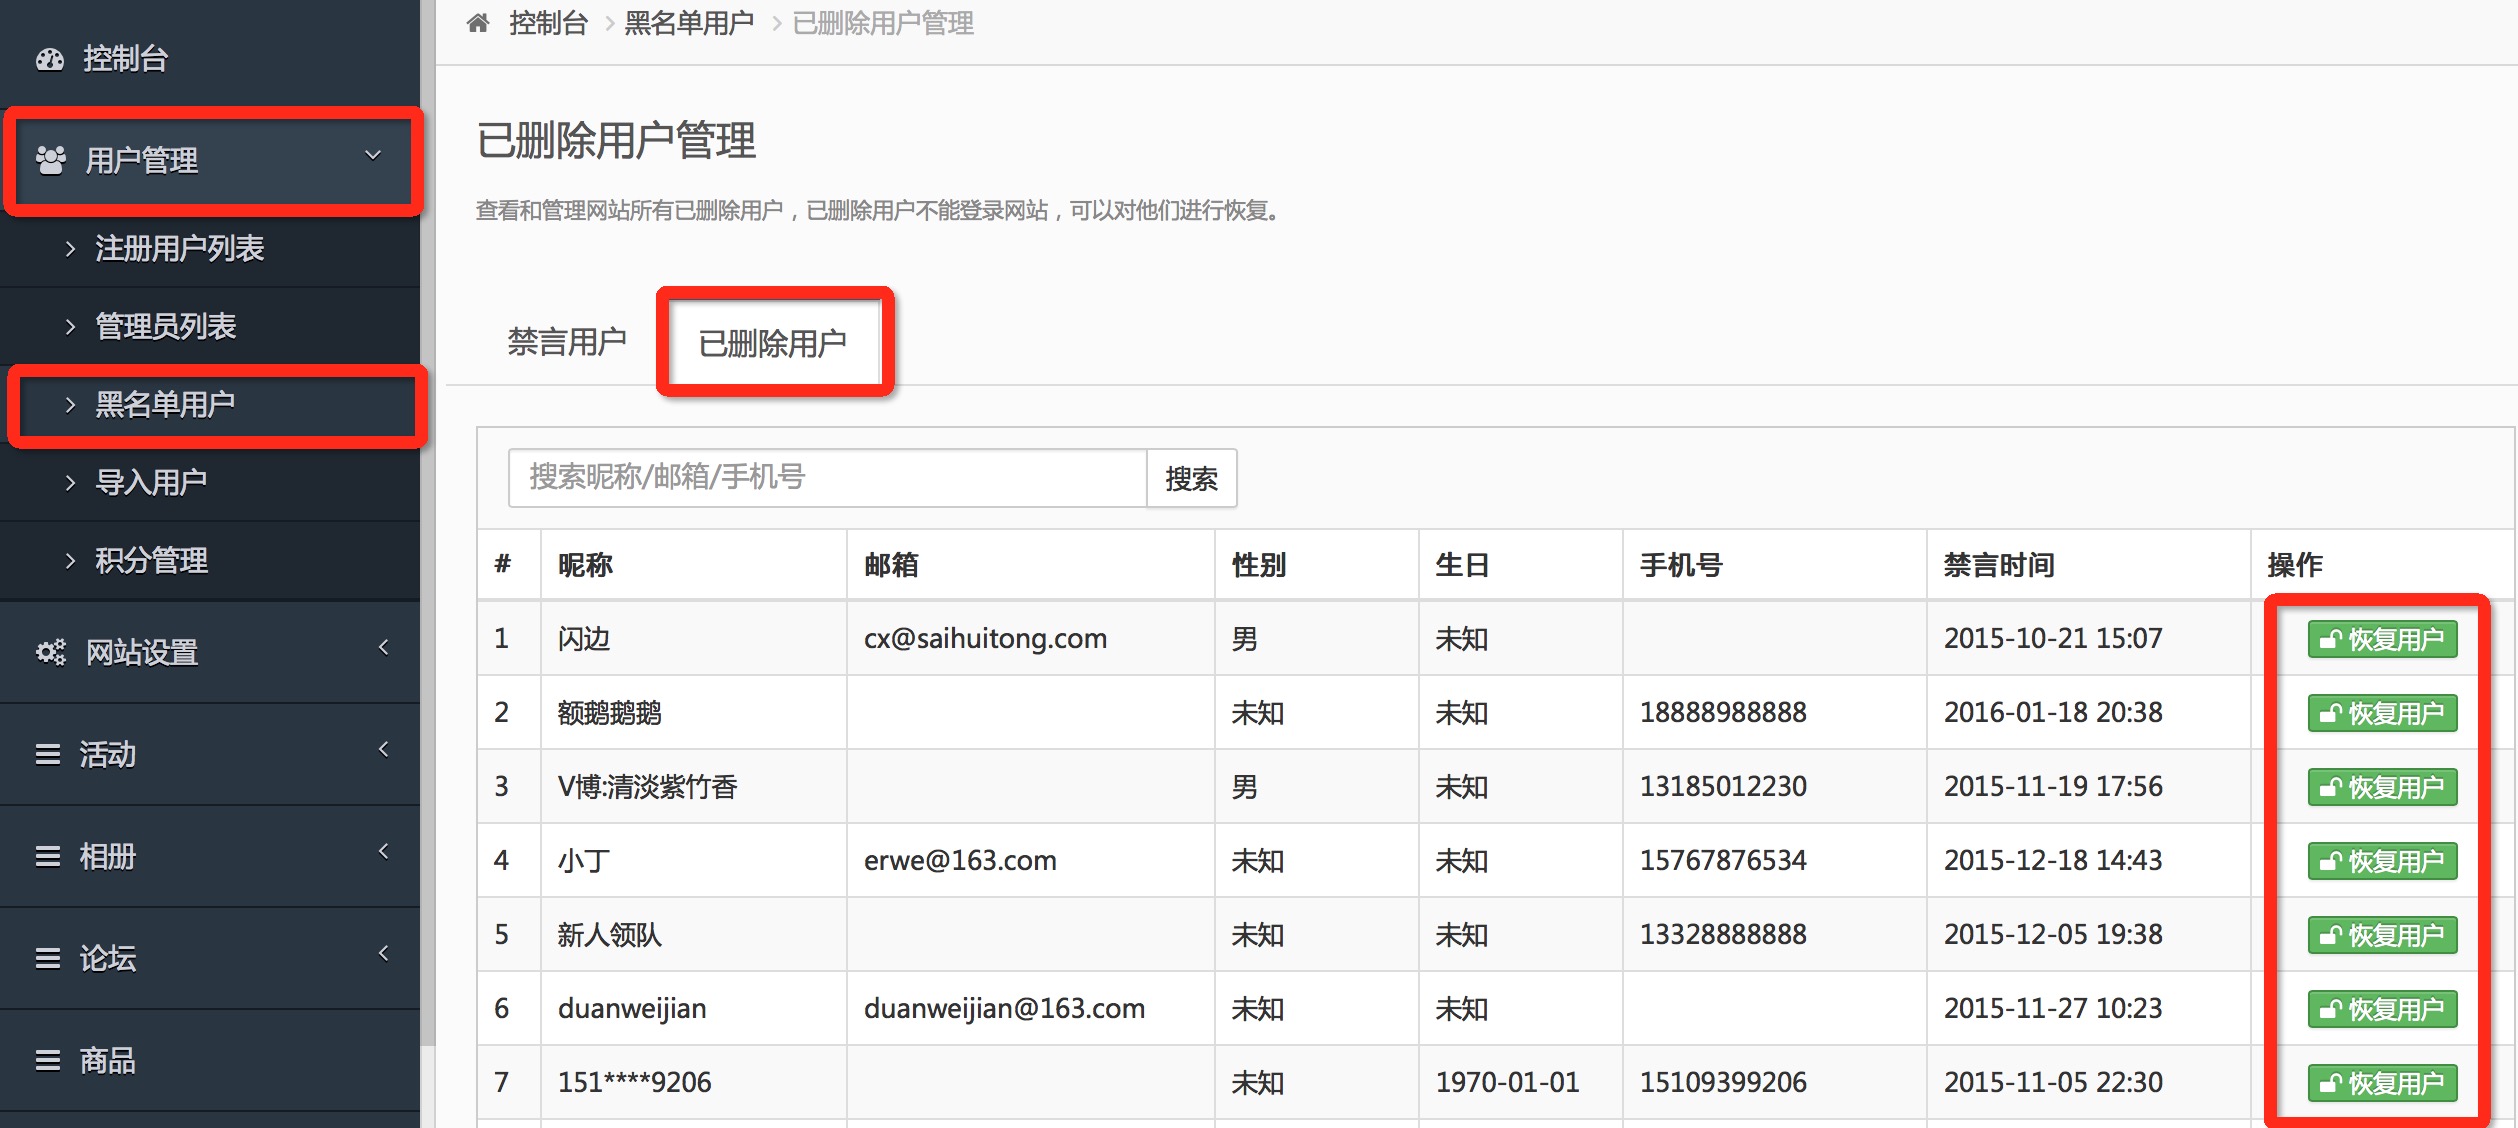Click the gears icon beside 网站设置
Image resolution: width=2518 pixels, height=1128 pixels.
click(x=51, y=653)
